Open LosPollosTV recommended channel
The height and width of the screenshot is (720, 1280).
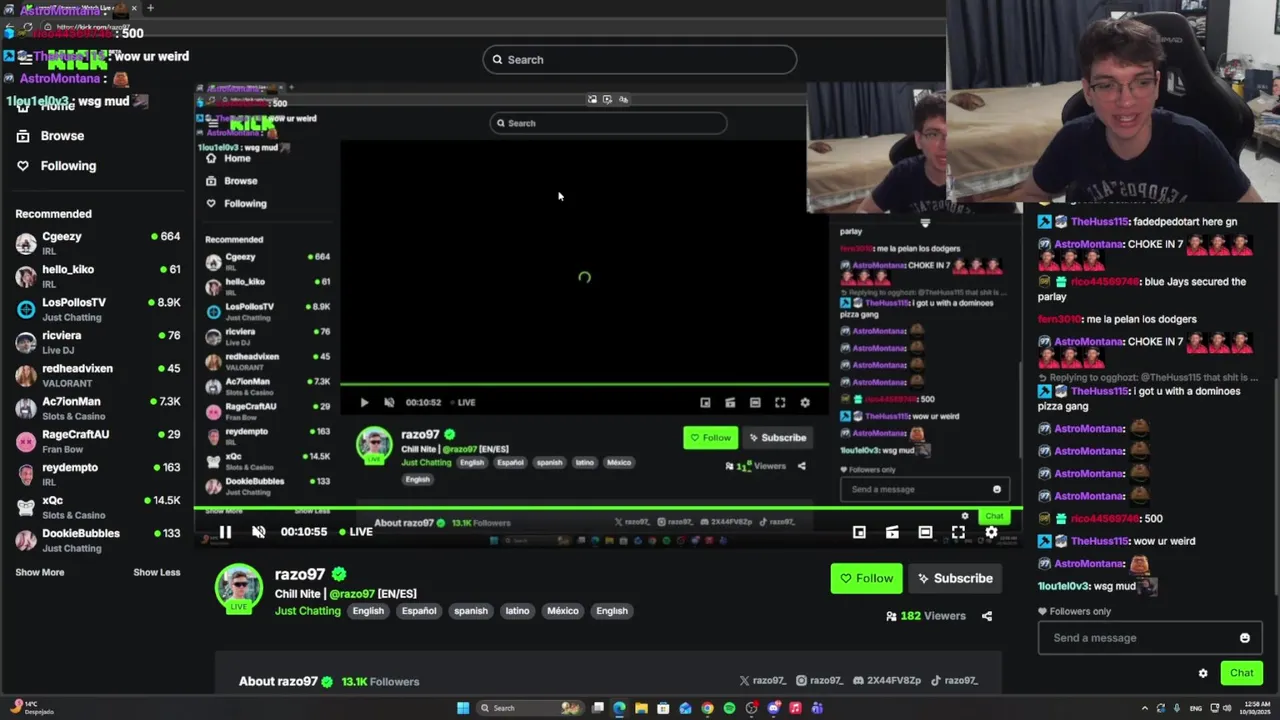click(98, 309)
